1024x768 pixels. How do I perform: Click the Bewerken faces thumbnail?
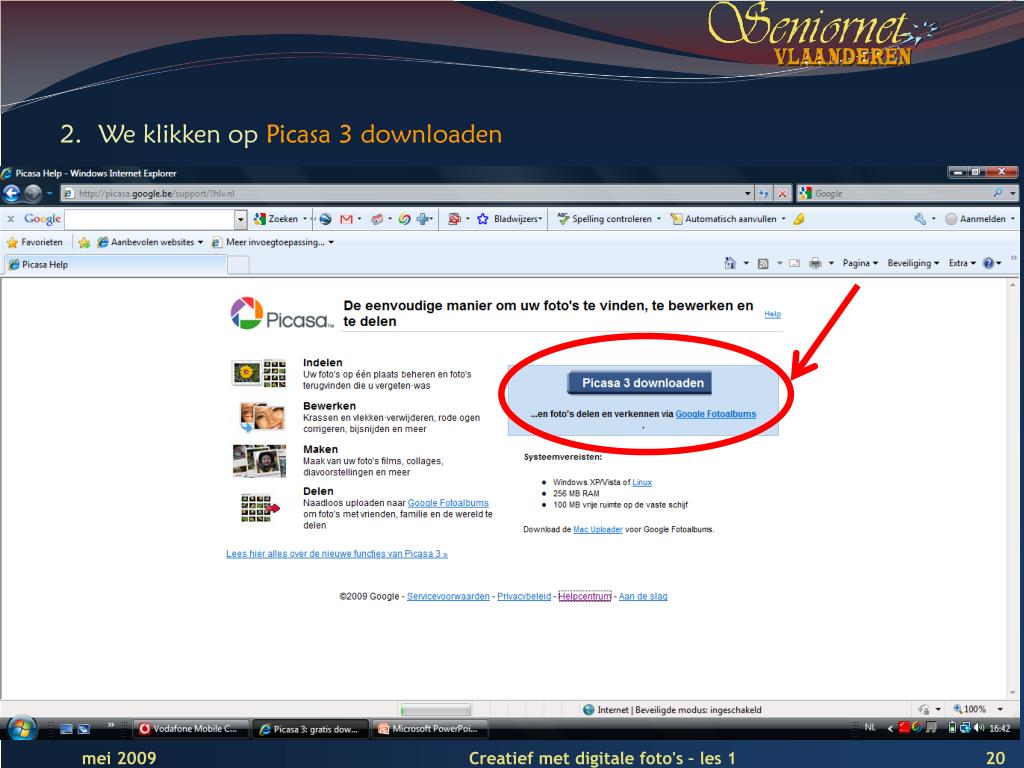[x=263, y=418]
